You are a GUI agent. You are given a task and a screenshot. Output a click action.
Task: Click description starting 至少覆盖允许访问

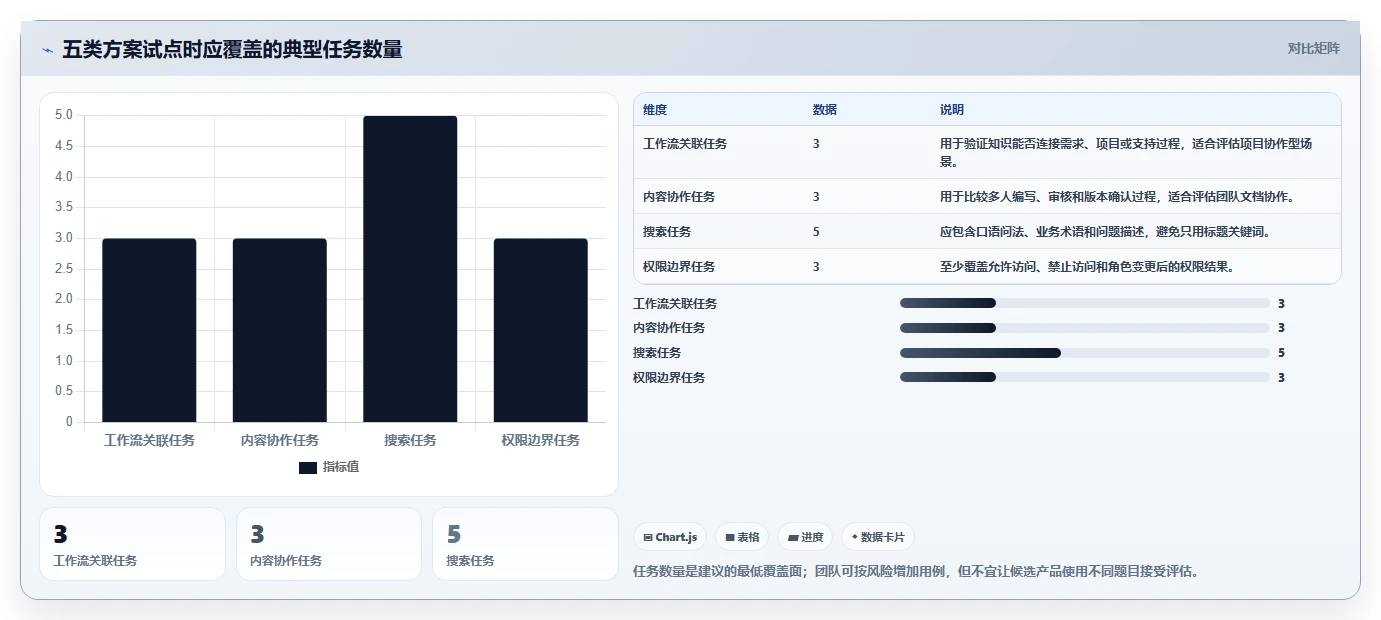pyautogui.click(x=1087, y=267)
